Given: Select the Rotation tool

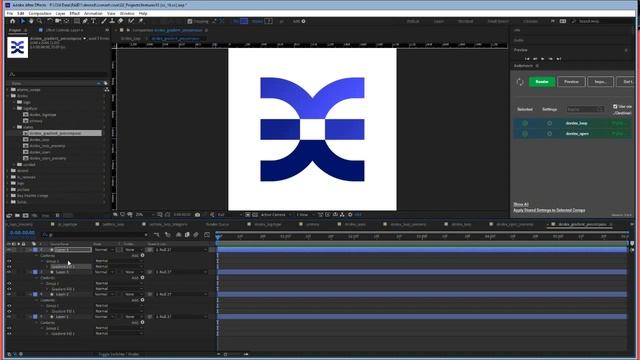Looking at the screenshot, I should coord(49,21).
